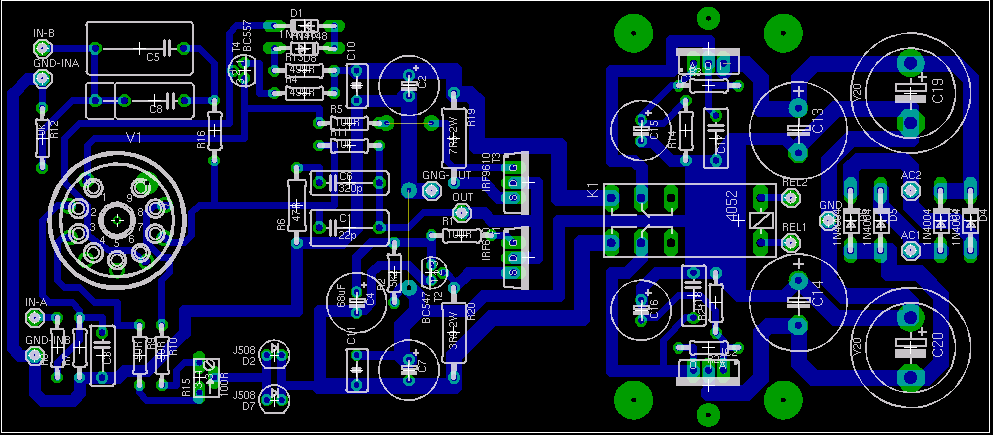This screenshot has width=993, height=435.
Task: Select J508 diode D7
Action: (276, 399)
